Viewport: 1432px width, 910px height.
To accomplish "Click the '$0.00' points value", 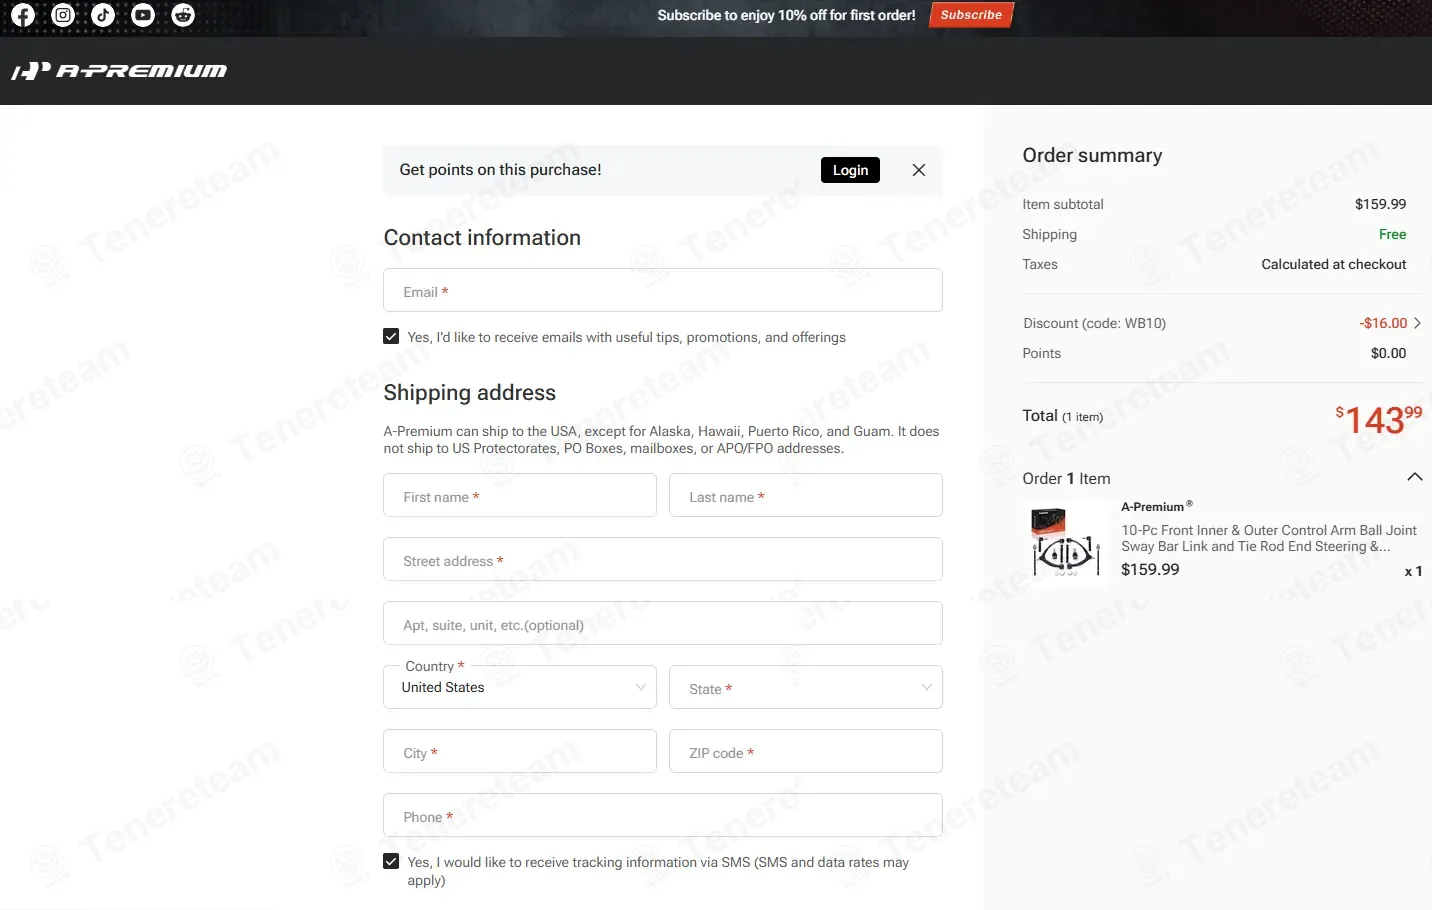I will pyautogui.click(x=1388, y=353).
